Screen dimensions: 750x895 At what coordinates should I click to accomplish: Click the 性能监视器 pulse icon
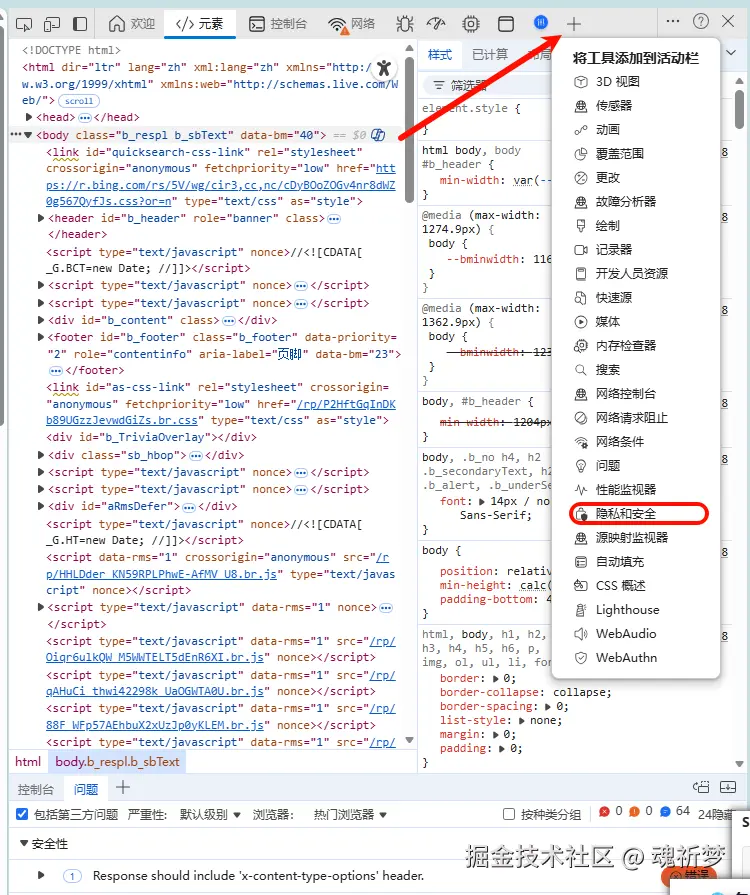click(x=580, y=490)
